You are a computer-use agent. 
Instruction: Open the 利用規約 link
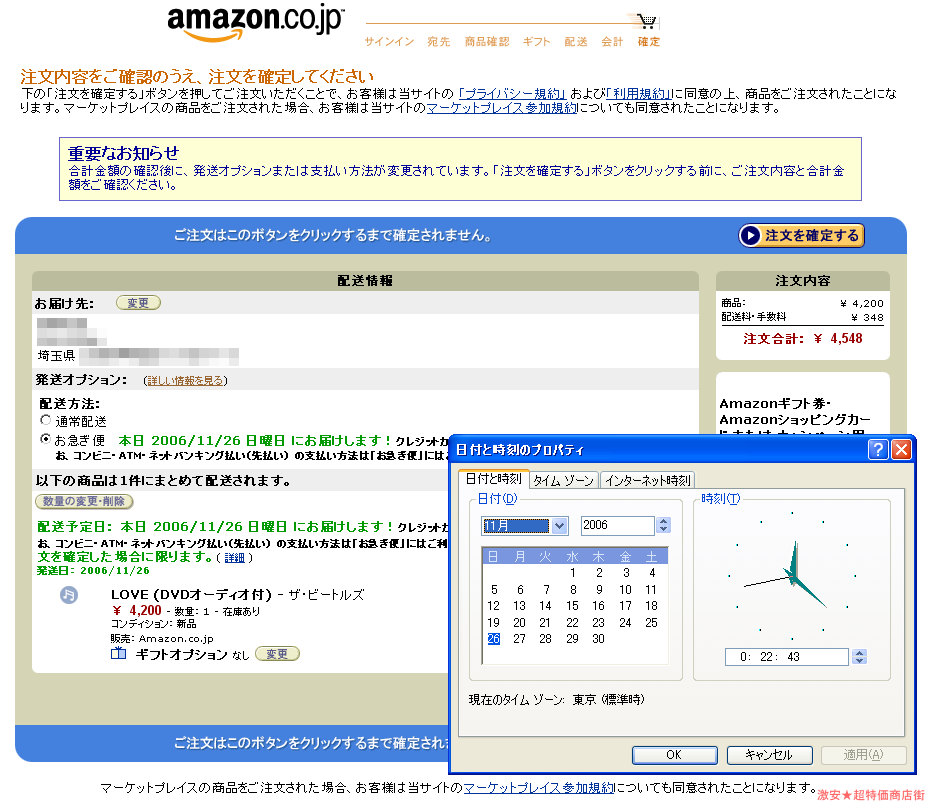[x=639, y=94]
